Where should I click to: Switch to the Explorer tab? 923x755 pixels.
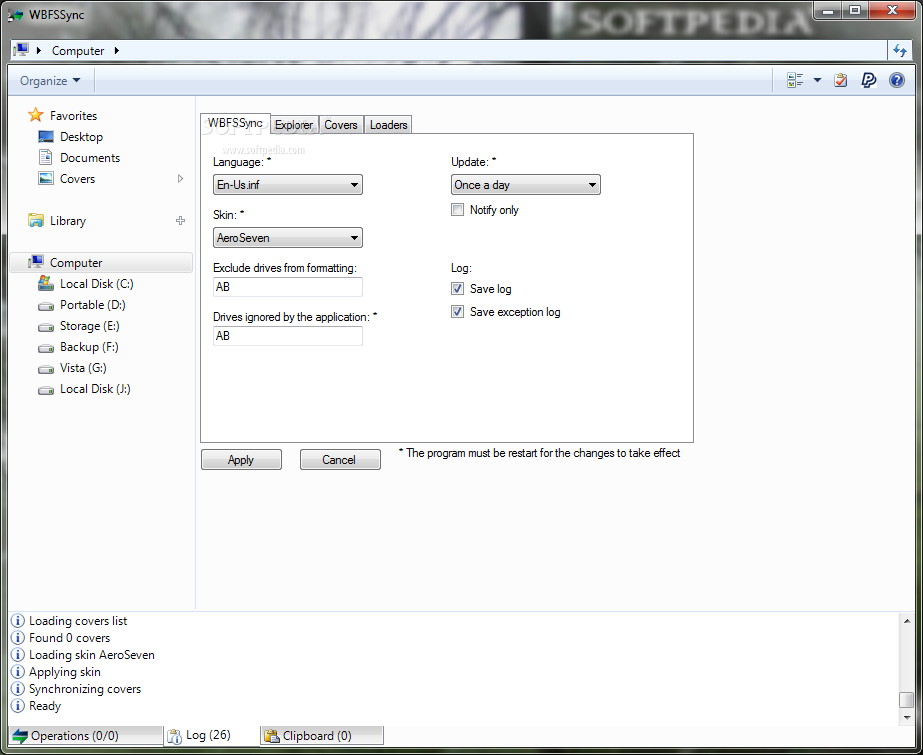(x=294, y=125)
